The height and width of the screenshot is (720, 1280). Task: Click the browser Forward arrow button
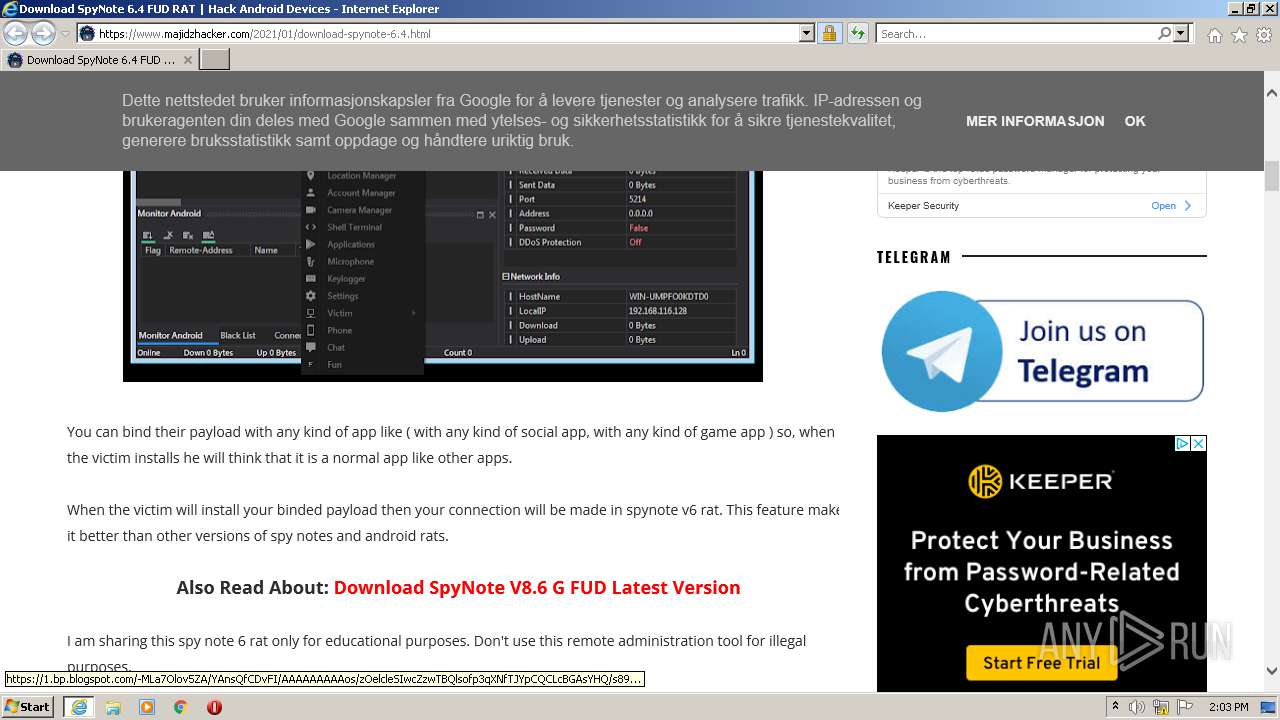tap(43, 34)
